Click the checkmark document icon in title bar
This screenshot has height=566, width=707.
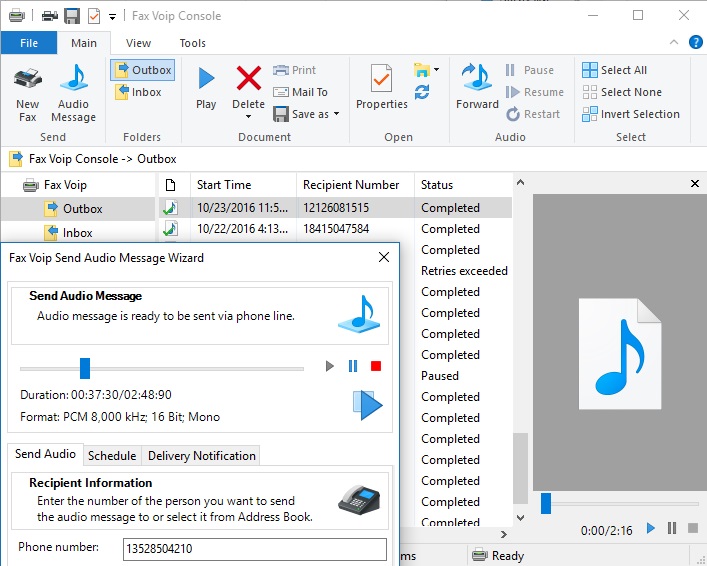(94, 16)
